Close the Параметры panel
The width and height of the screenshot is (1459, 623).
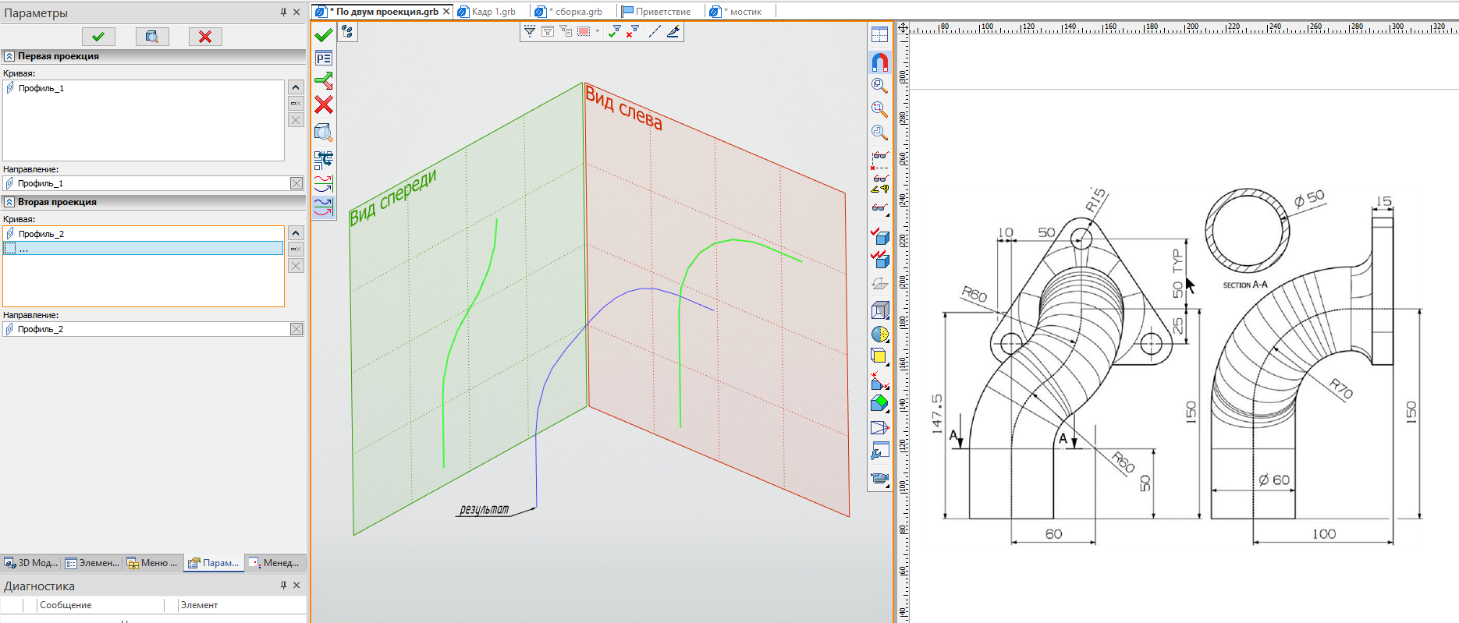tap(297, 12)
